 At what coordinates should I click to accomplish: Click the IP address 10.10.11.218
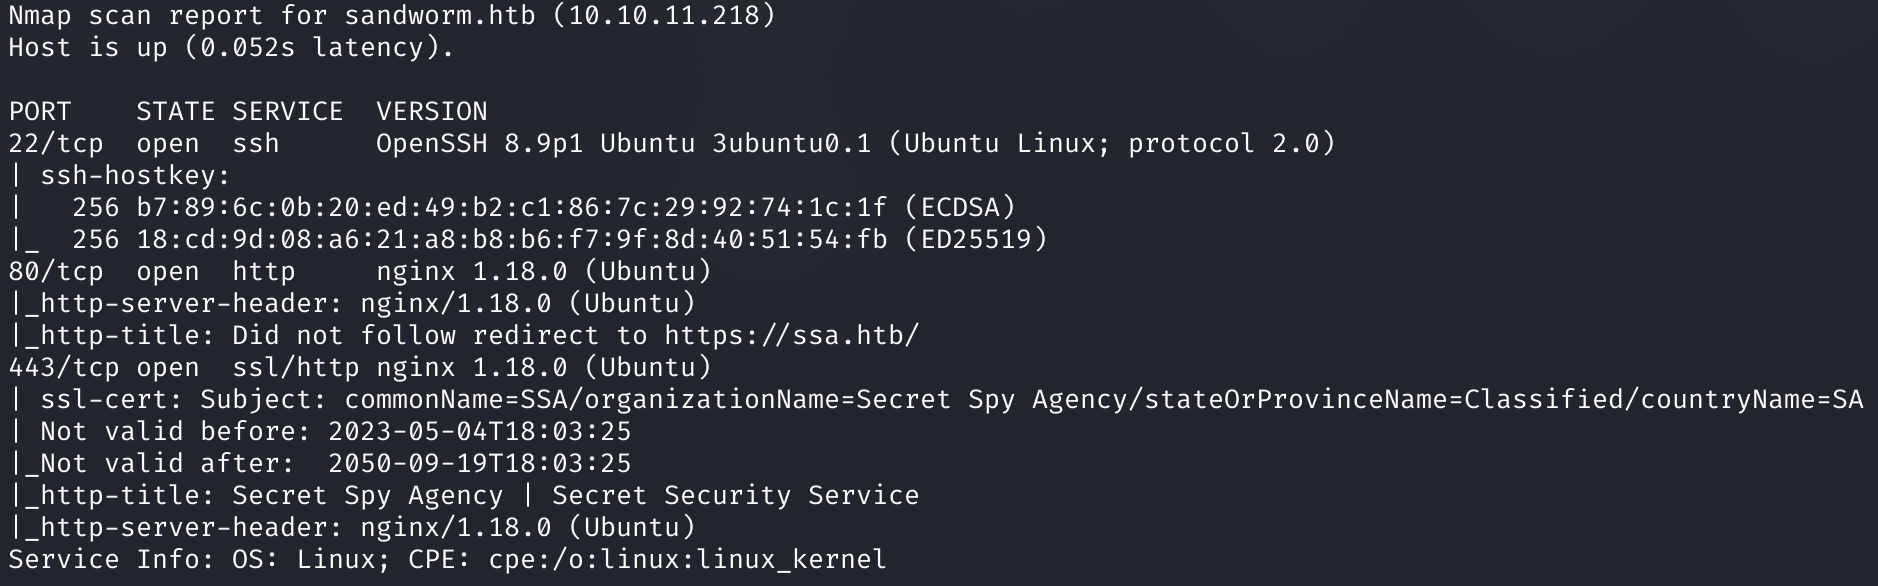tap(664, 15)
